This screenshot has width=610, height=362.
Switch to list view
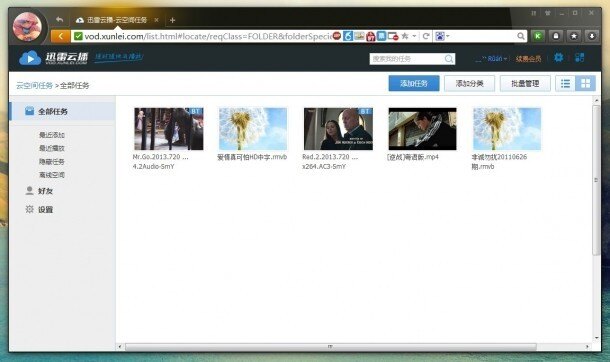(x=566, y=83)
